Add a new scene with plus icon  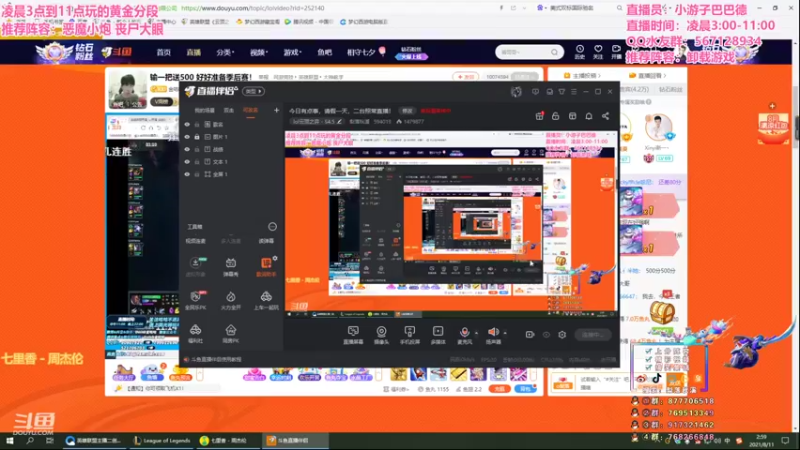pyautogui.click(x=277, y=110)
